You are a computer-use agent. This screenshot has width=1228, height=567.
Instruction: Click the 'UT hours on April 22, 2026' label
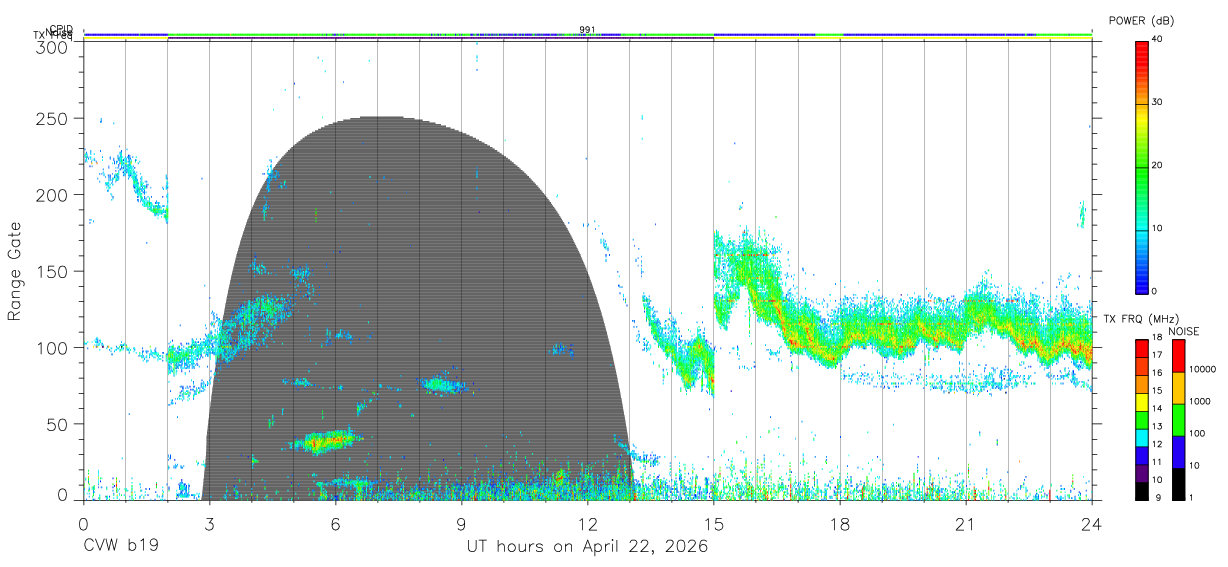(587, 547)
